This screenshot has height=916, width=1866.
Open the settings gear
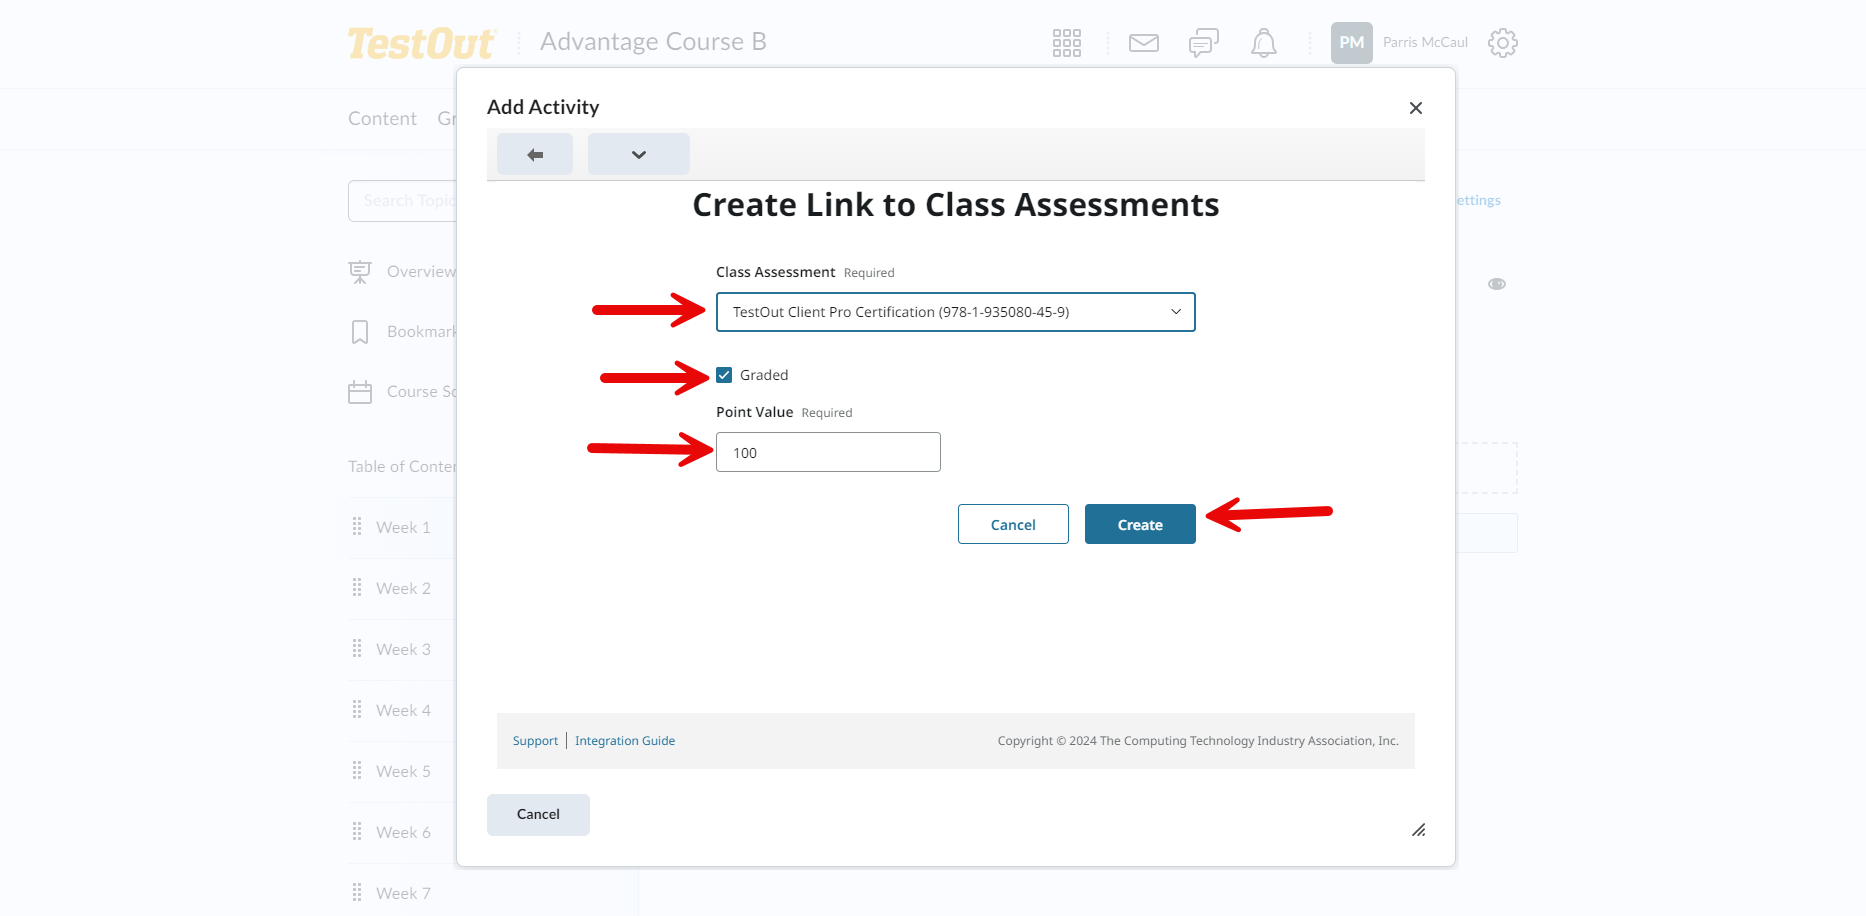pyautogui.click(x=1502, y=43)
